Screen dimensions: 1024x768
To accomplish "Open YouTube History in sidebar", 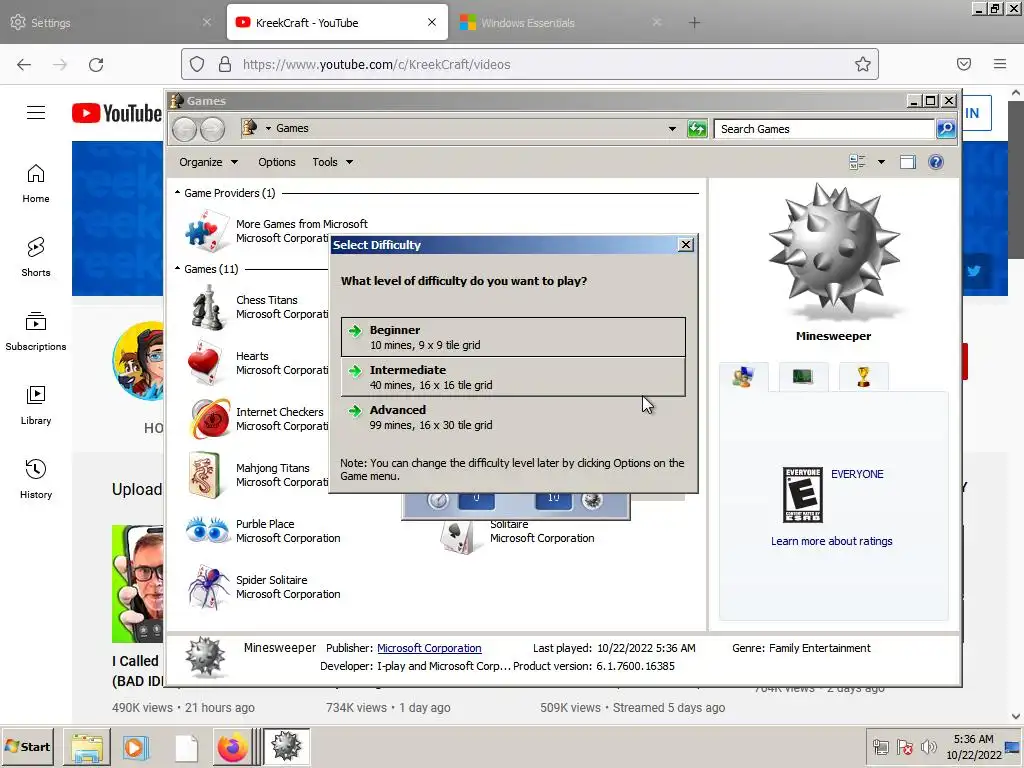I will point(36,480).
